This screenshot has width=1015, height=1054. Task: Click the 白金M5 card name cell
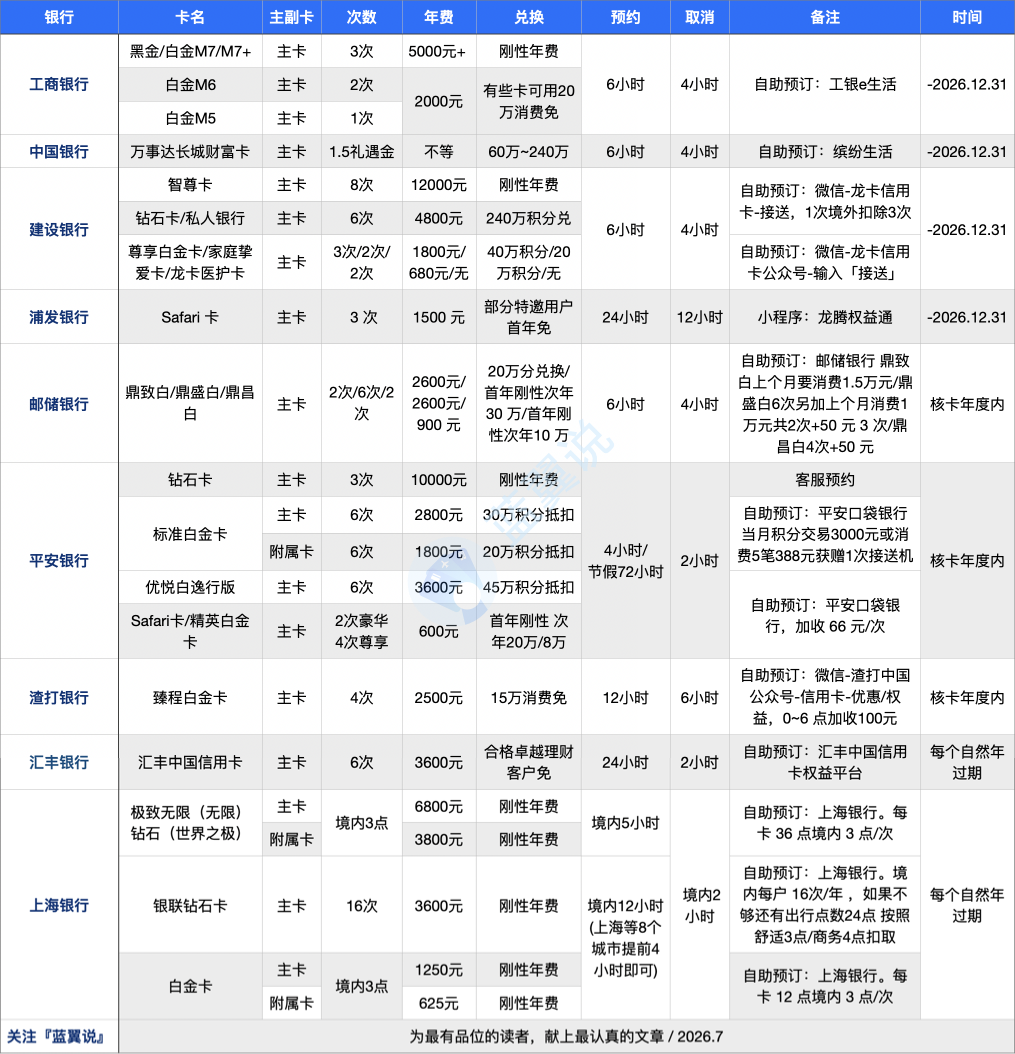pos(190,118)
